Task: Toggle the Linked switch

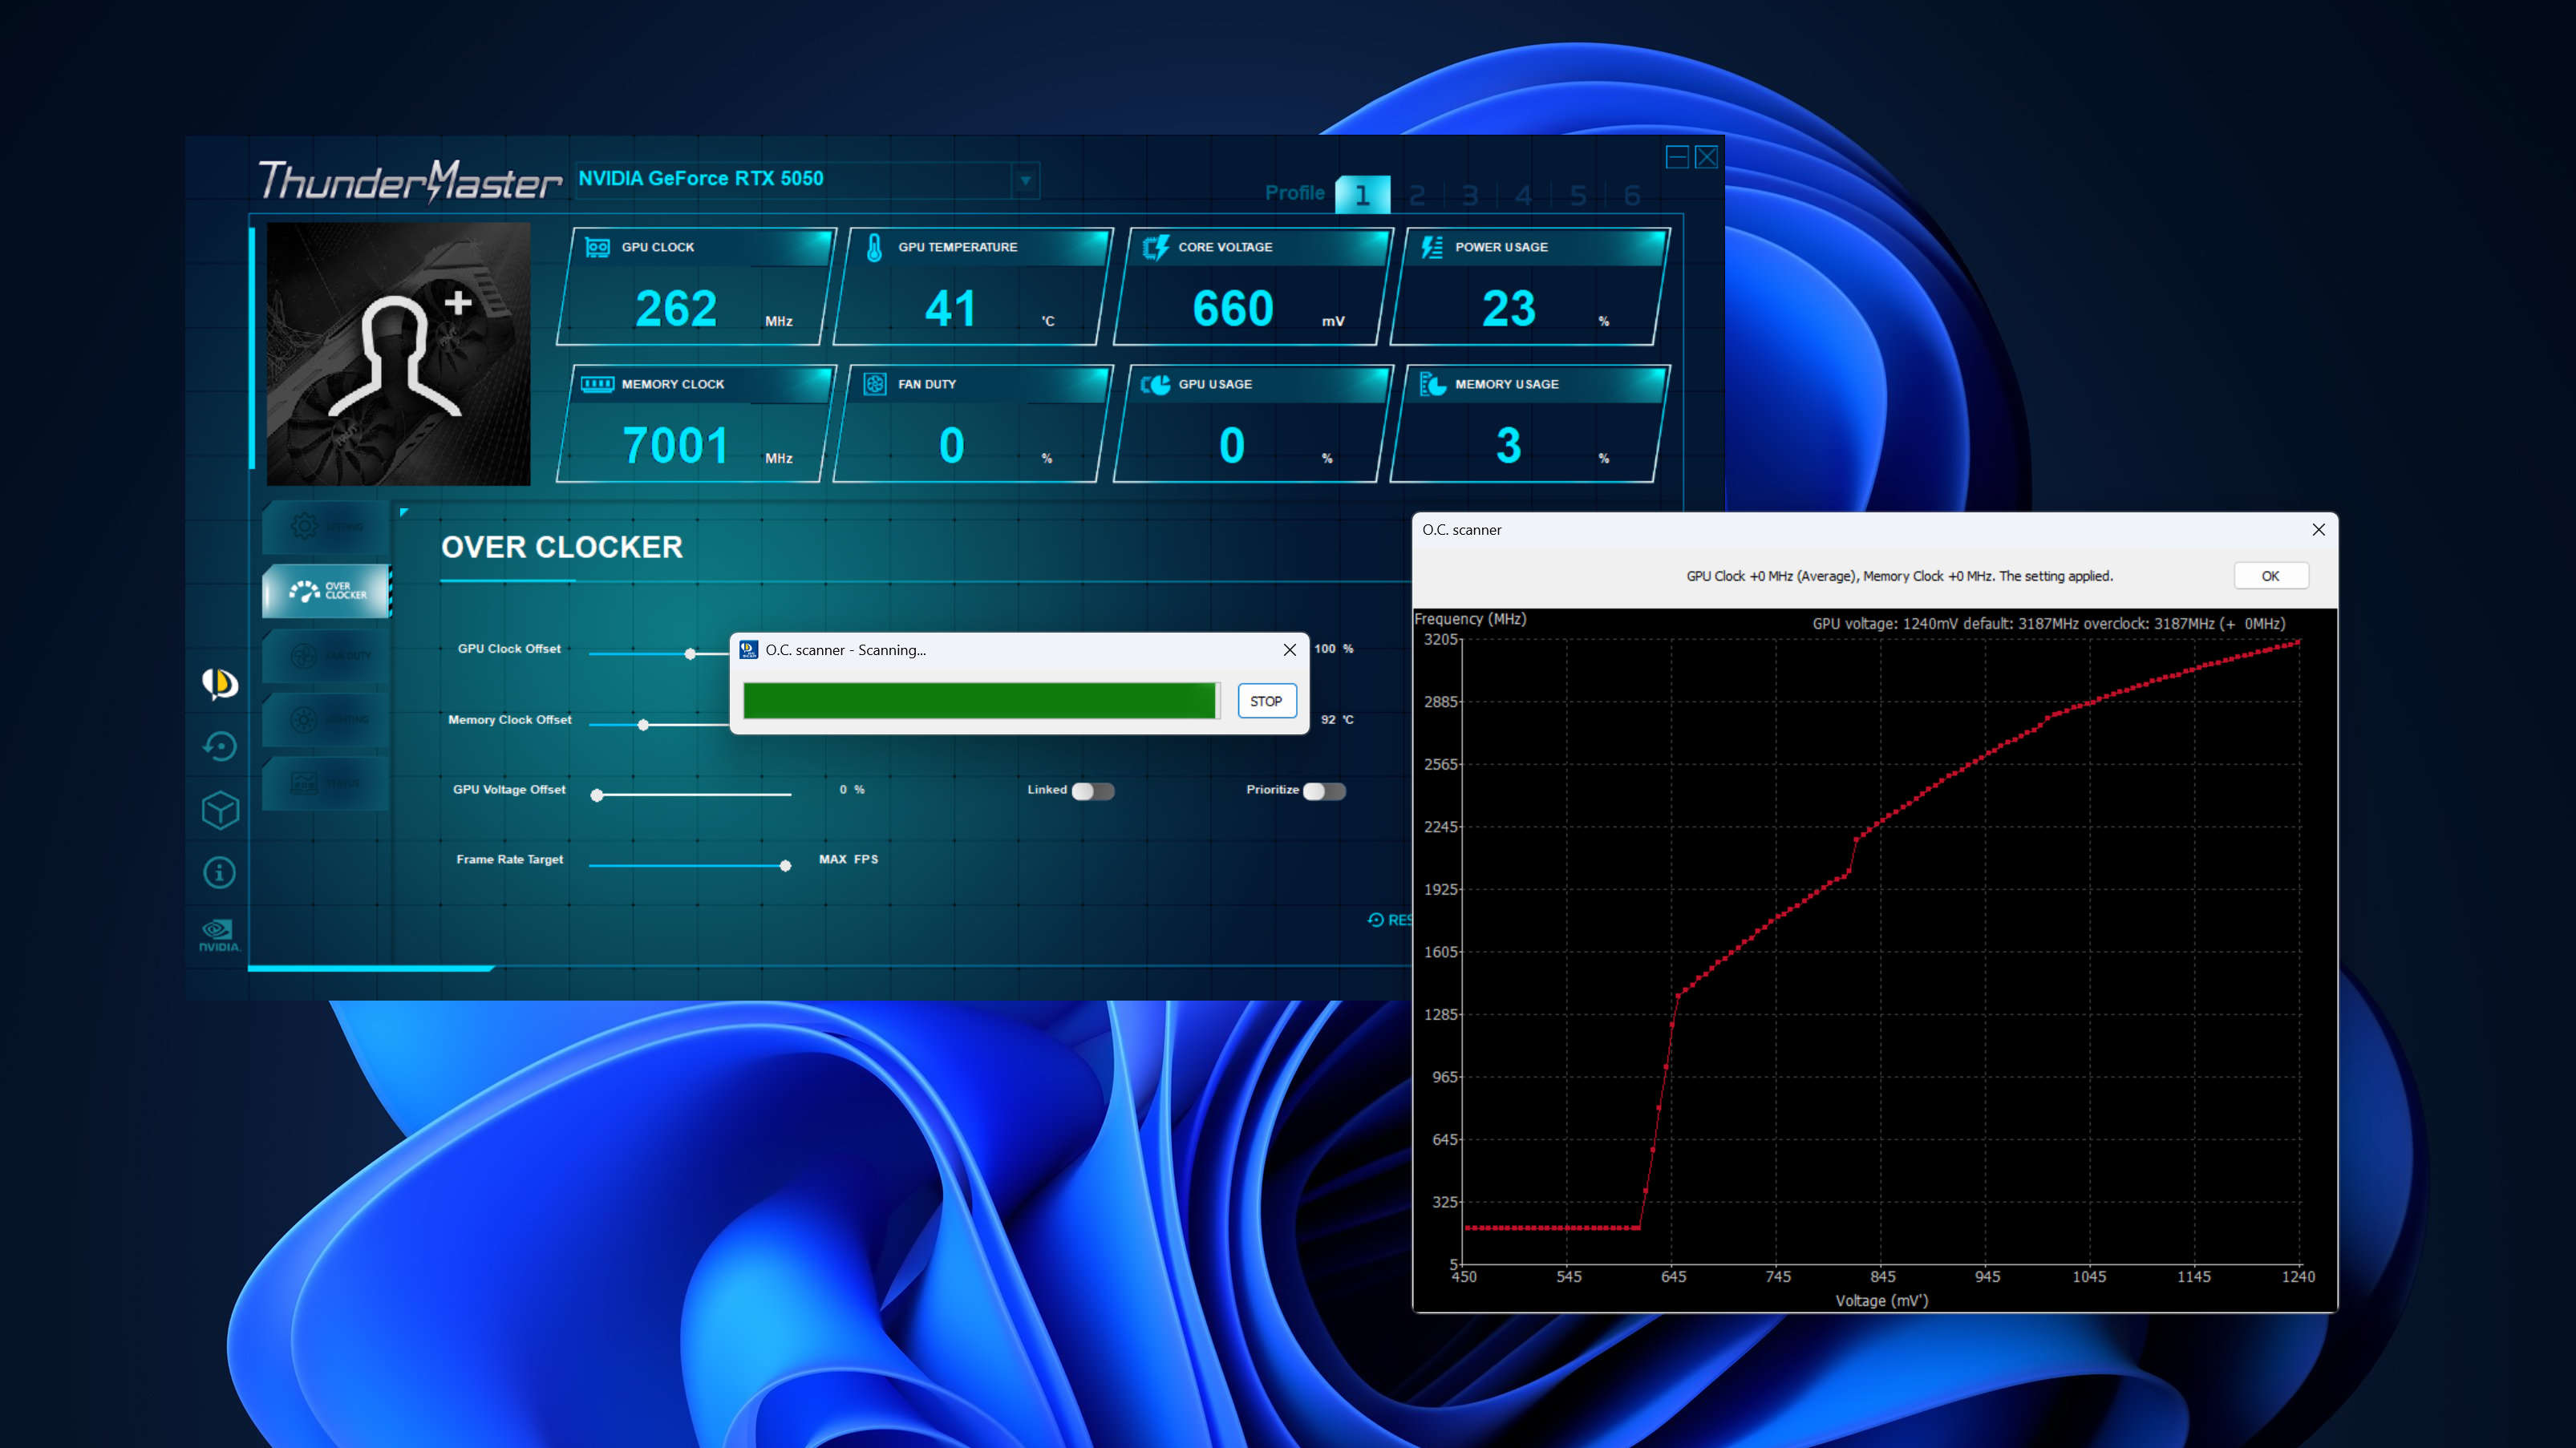Action: point(1093,791)
